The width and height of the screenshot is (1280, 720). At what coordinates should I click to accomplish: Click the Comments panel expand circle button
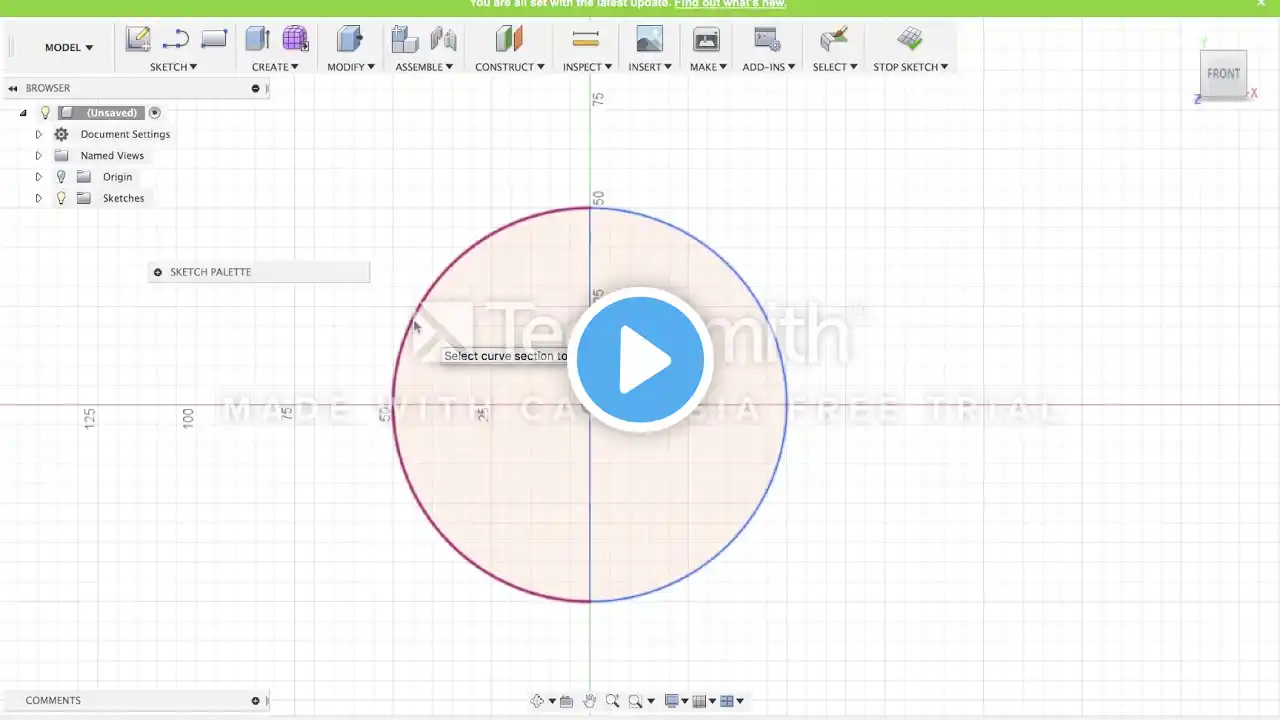coord(256,701)
